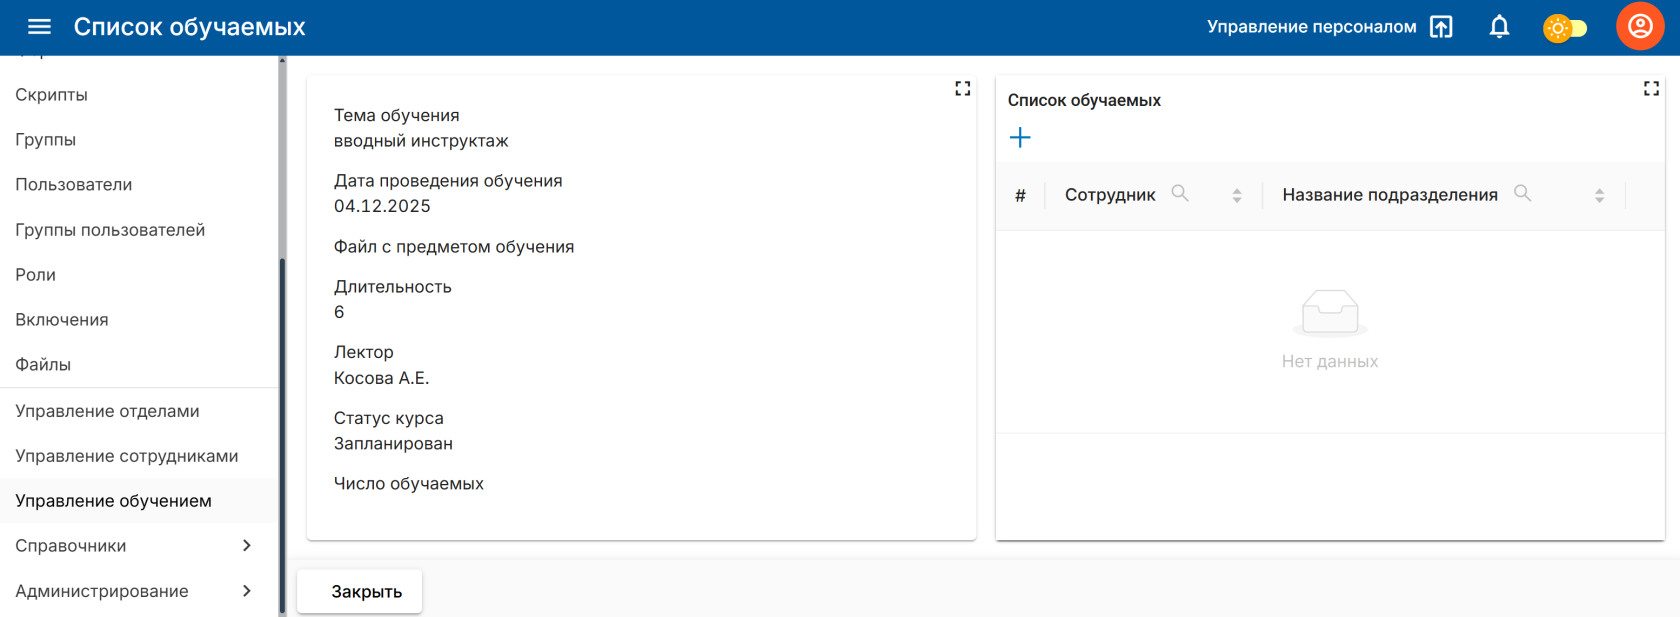Search by Название подразделения magnifier icon
Viewport: 1680px width, 617px height.
1522,193
